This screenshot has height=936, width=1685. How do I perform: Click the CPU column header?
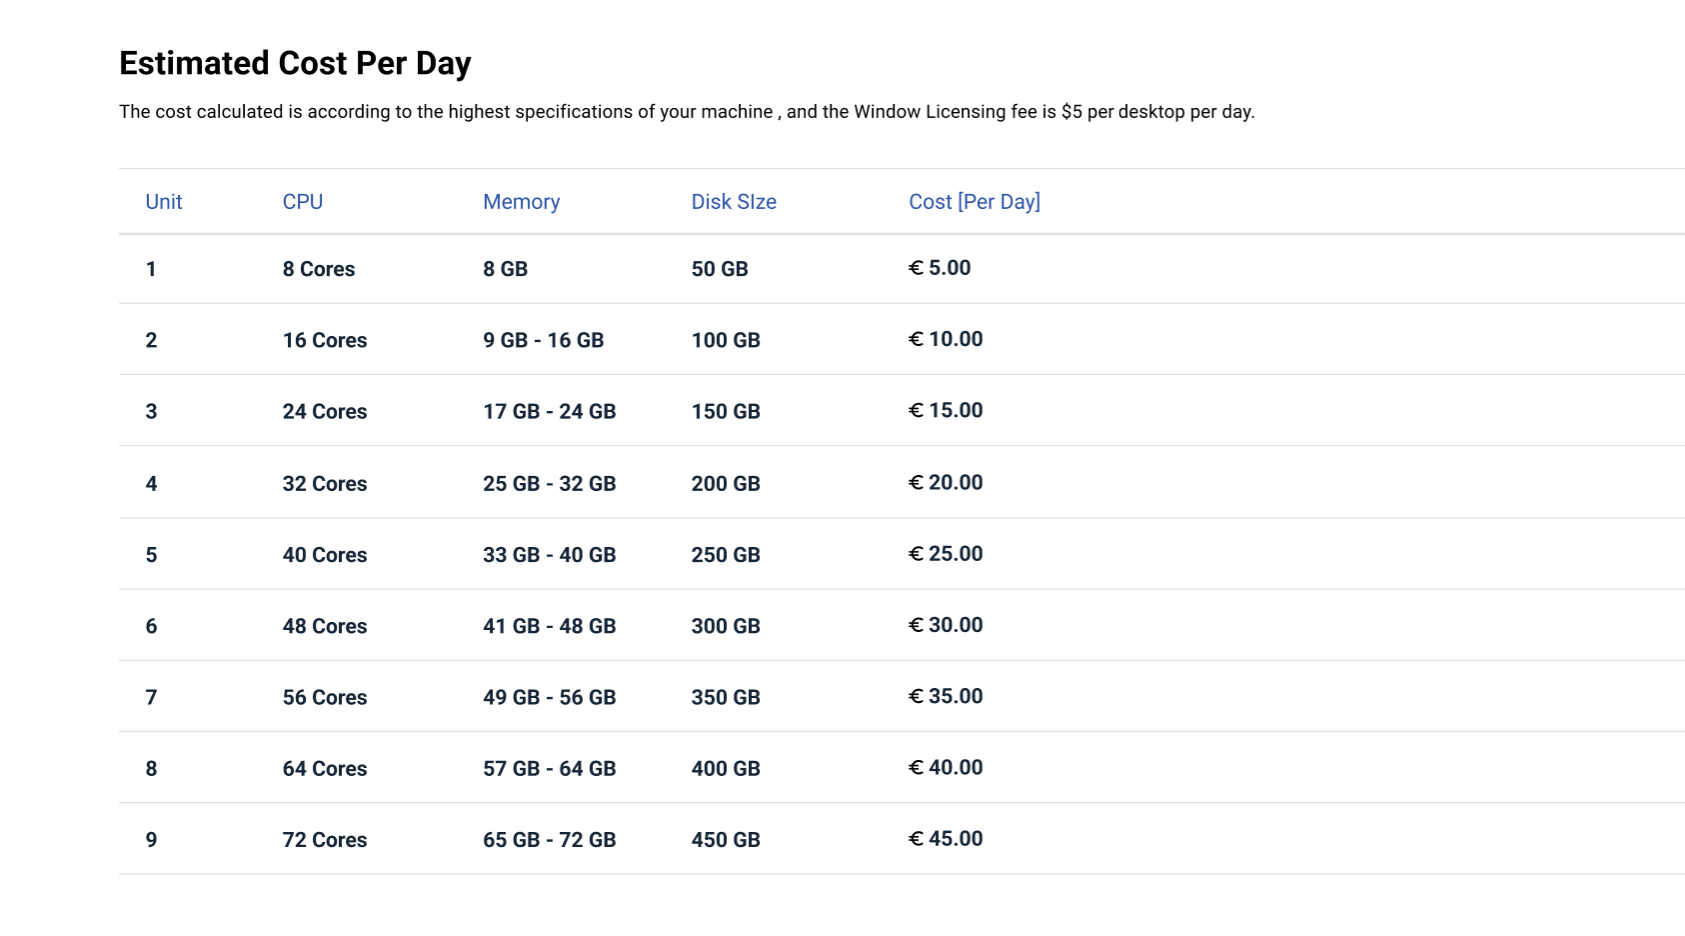303,201
